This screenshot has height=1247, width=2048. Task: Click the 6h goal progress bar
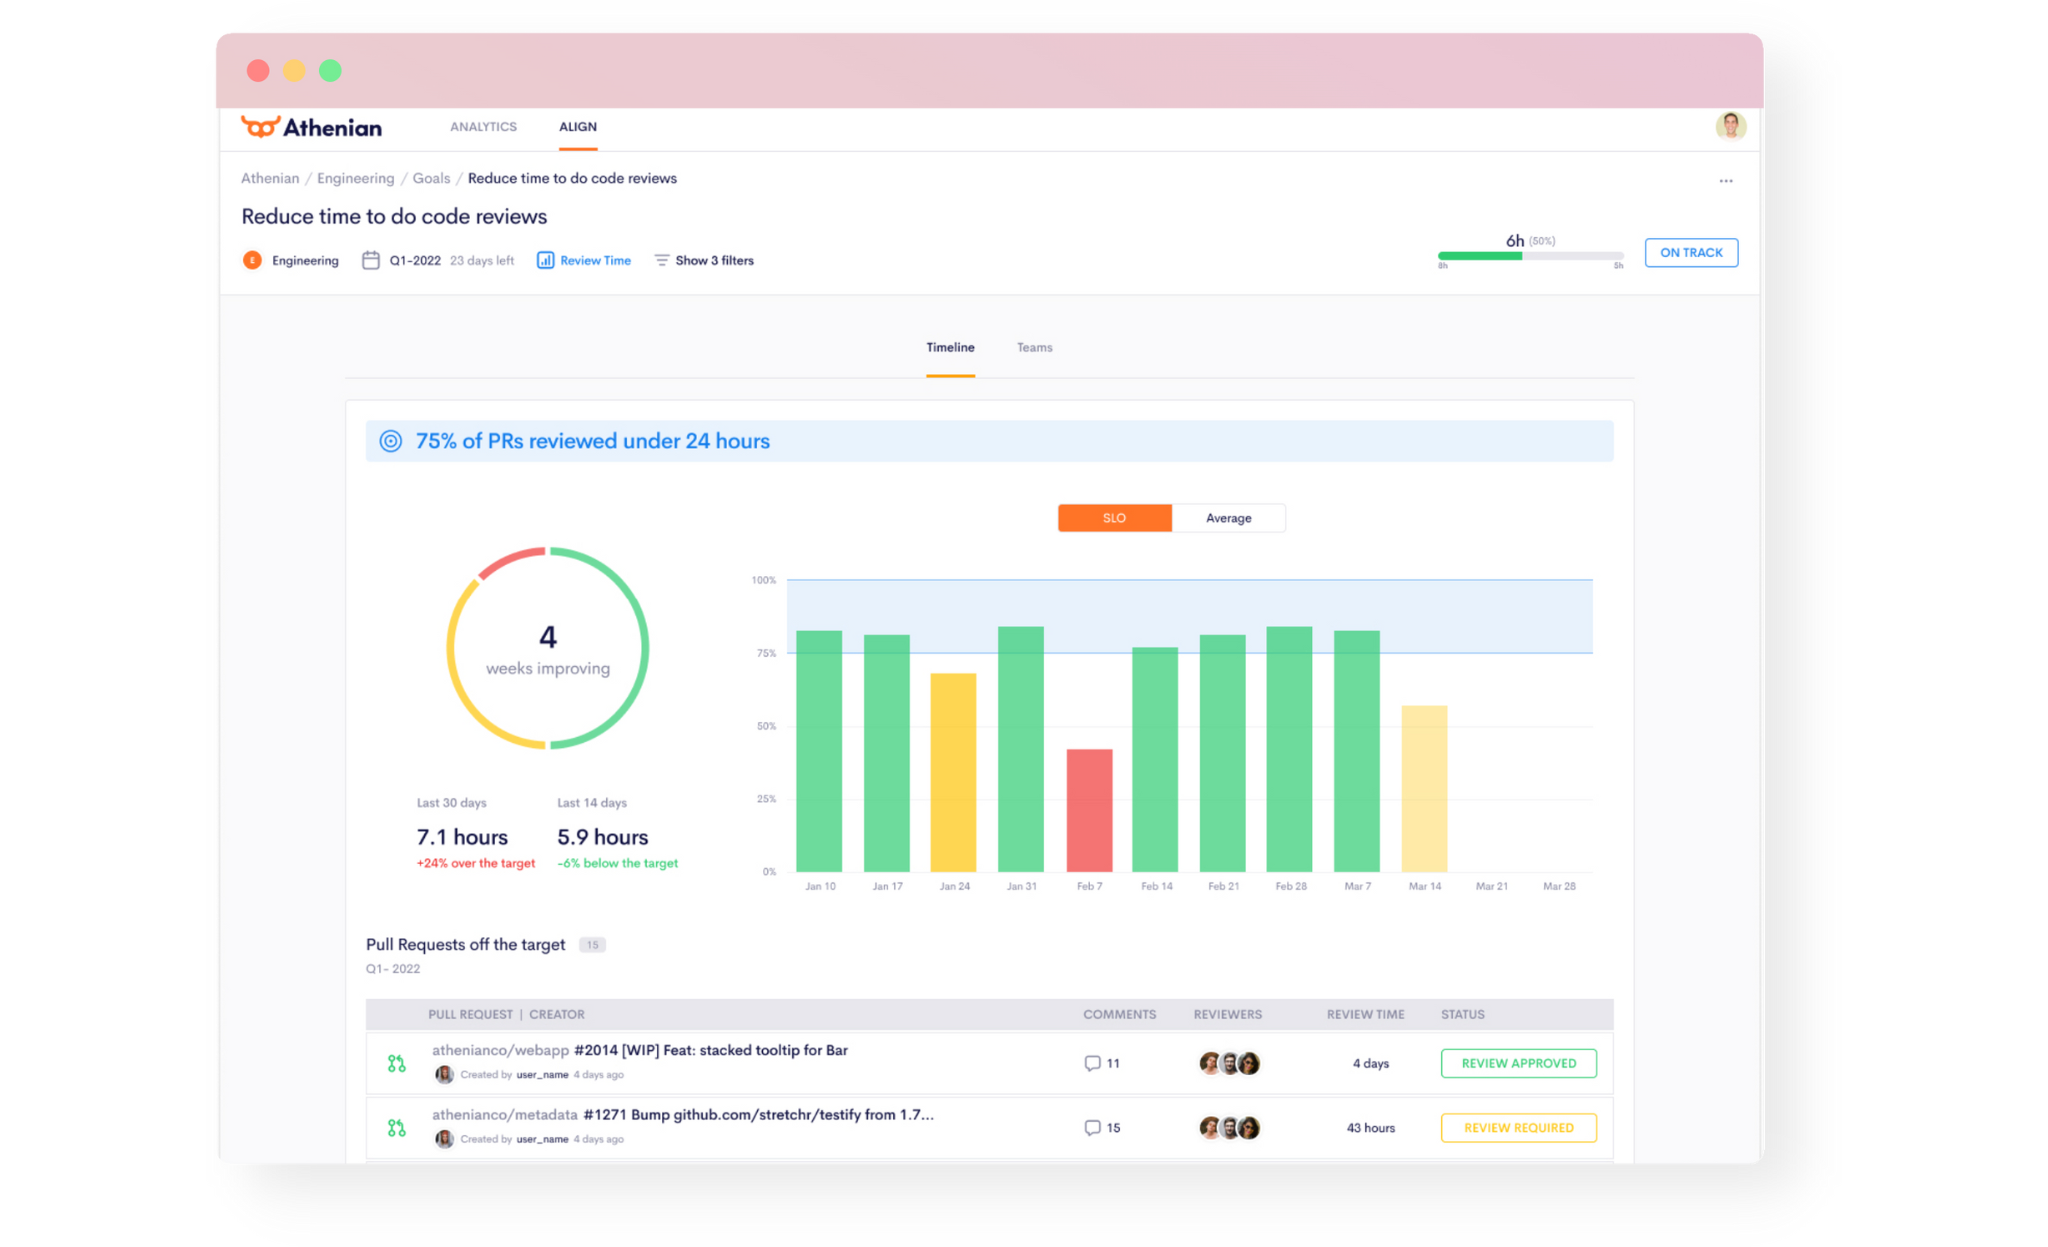(1529, 256)
